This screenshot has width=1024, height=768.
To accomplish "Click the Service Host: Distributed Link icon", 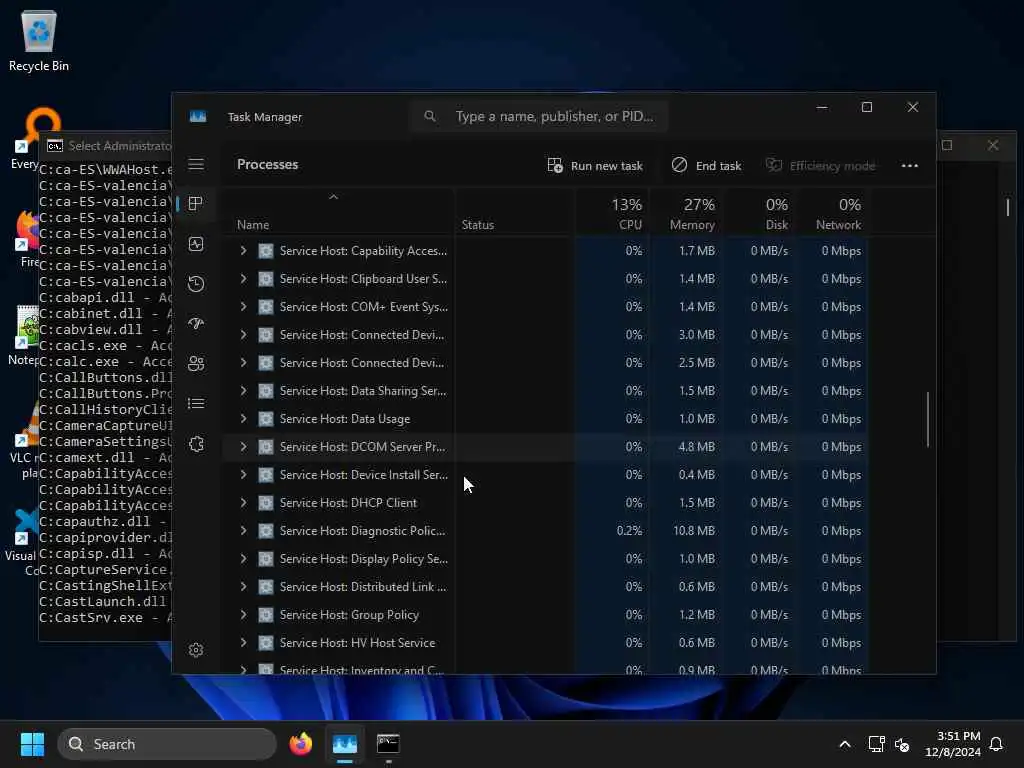I will (266, 586).
